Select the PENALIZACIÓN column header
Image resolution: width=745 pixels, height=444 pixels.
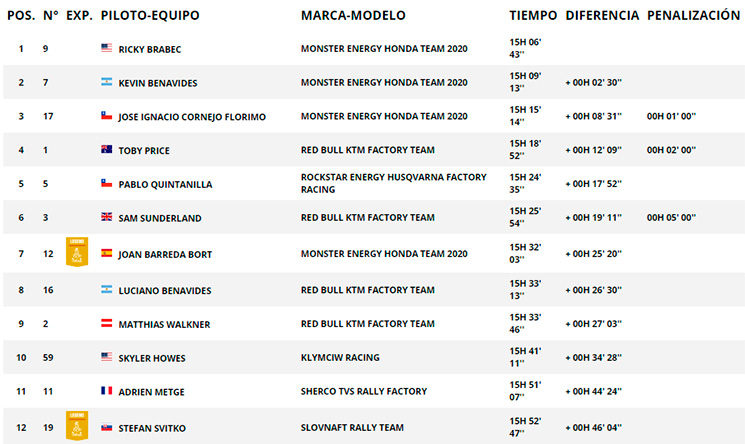(694, 15)
